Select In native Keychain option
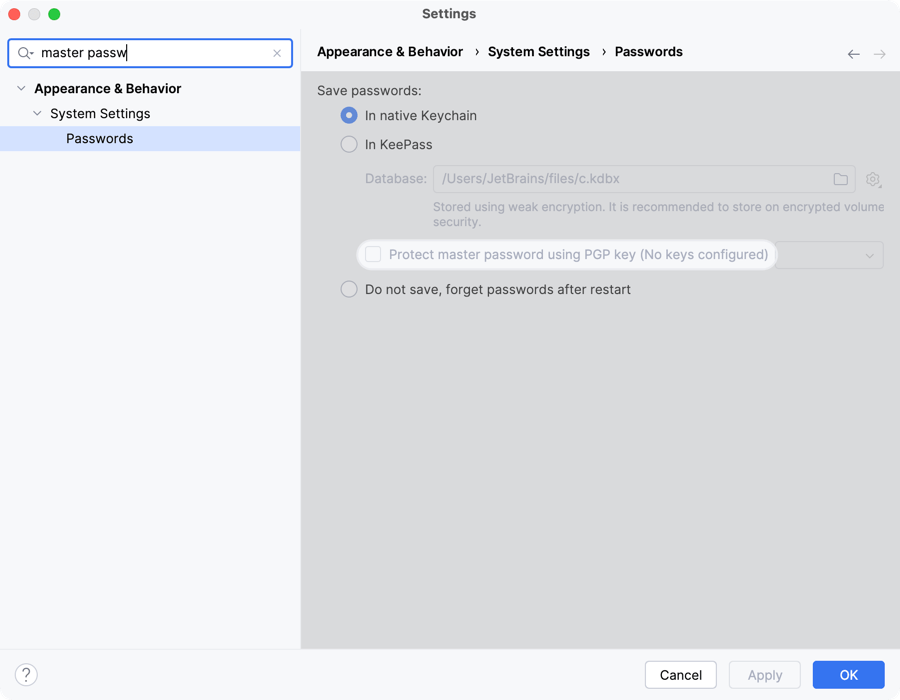Viewport: 900px width, 700px height. [x=349, y=116]
